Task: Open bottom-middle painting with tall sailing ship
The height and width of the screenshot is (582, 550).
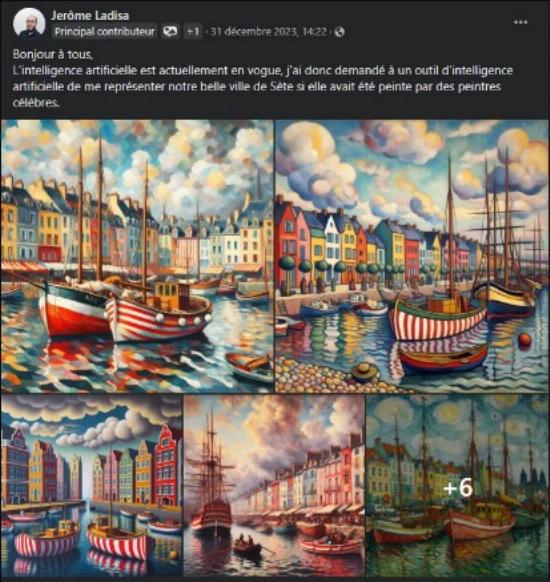Action: click(x=275, y=485)
